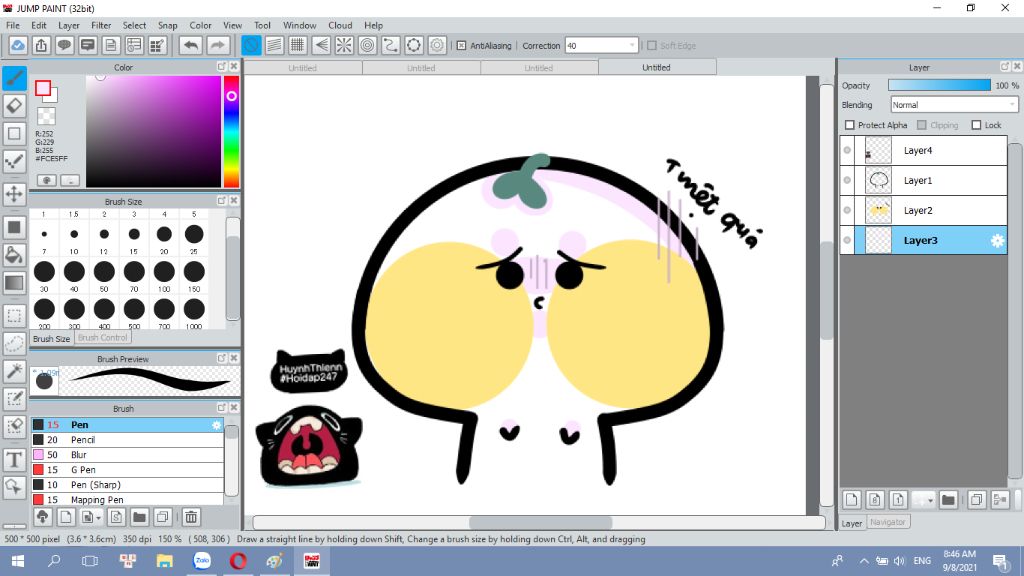Open the Cloud menu
The width and height of the screenshot is (1024, 576).
tap(340, 25)
